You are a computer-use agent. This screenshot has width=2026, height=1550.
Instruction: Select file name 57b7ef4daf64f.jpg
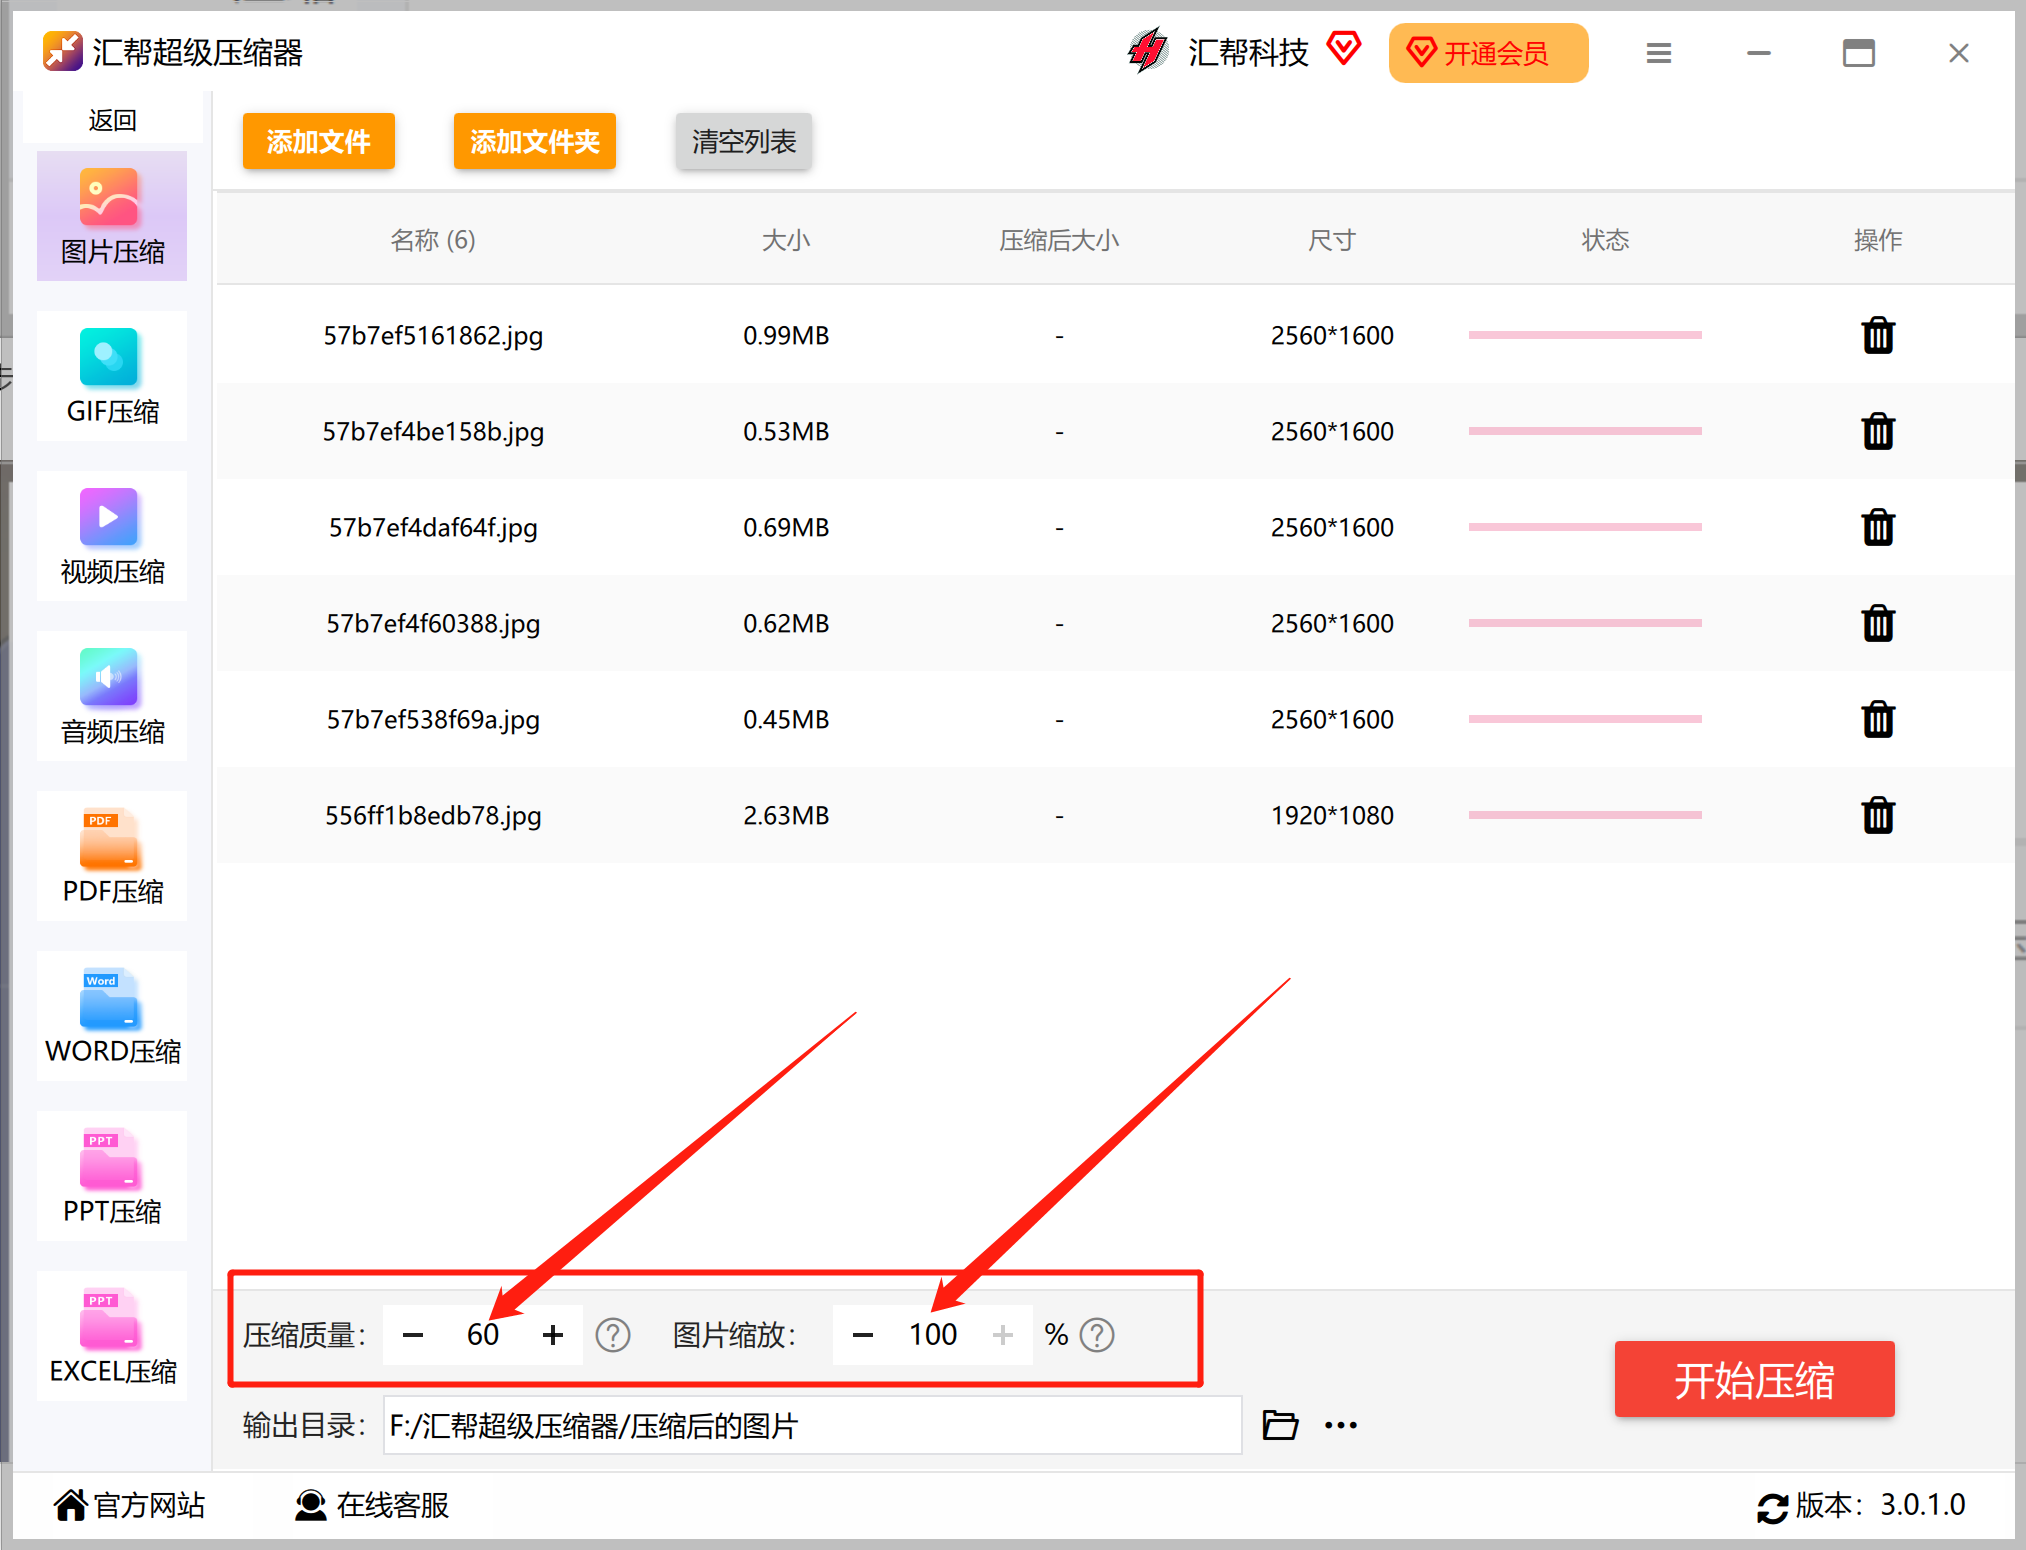pyautogui.click(x=433, y=527)
